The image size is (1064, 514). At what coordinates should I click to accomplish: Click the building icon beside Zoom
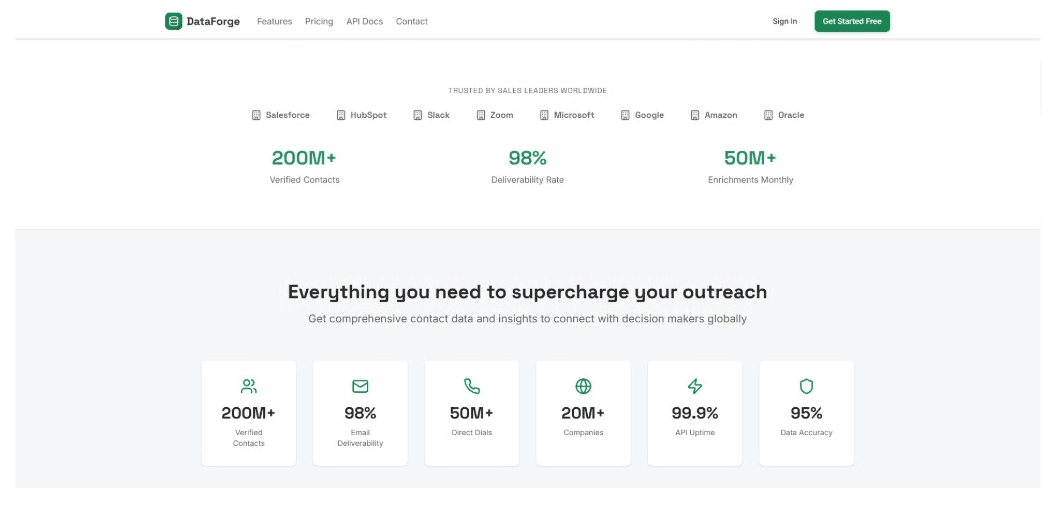click(x=481, y=115)
